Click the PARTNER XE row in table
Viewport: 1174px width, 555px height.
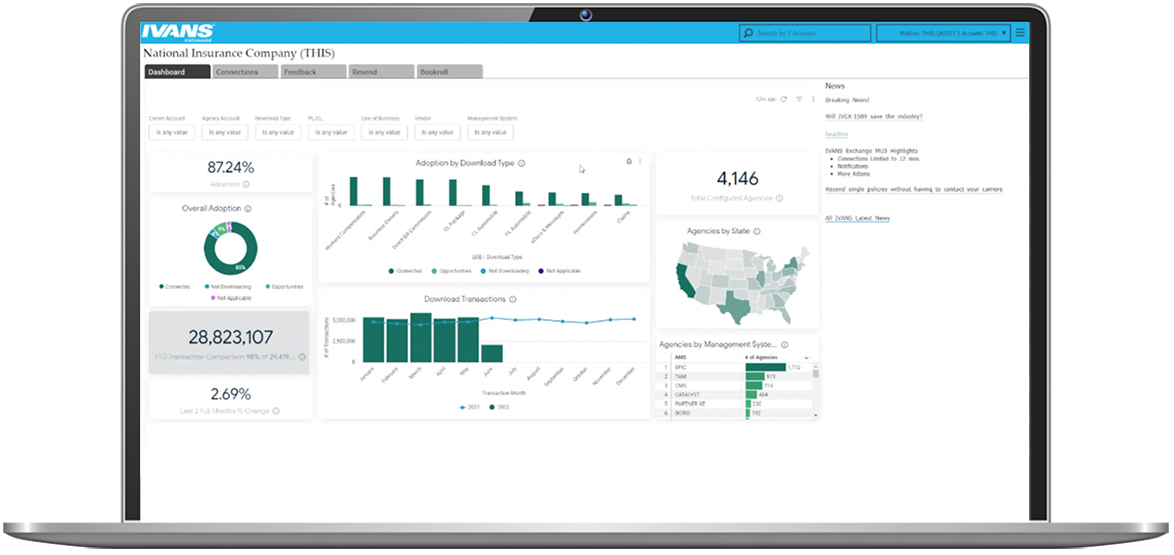[x=734, y=404]
